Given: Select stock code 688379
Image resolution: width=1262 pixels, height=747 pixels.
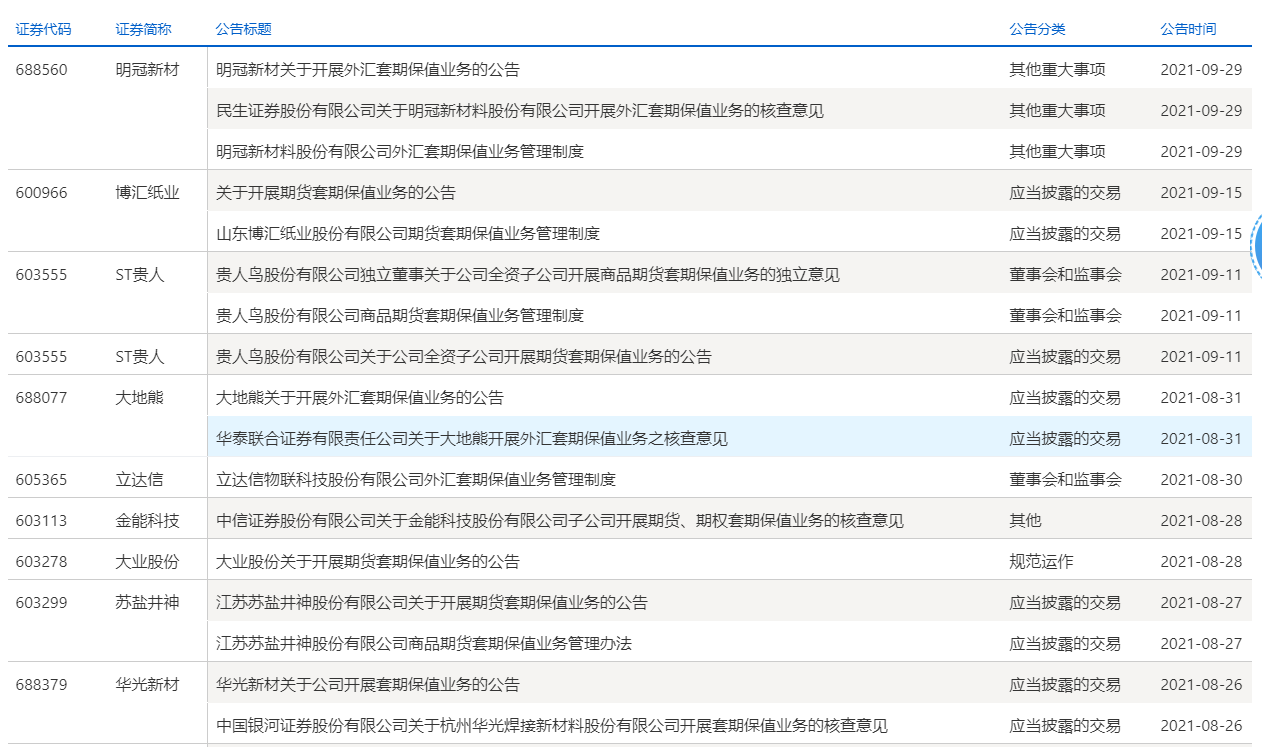Looking at the screenshot, I should pyautogui.click(x=42, y=685).
